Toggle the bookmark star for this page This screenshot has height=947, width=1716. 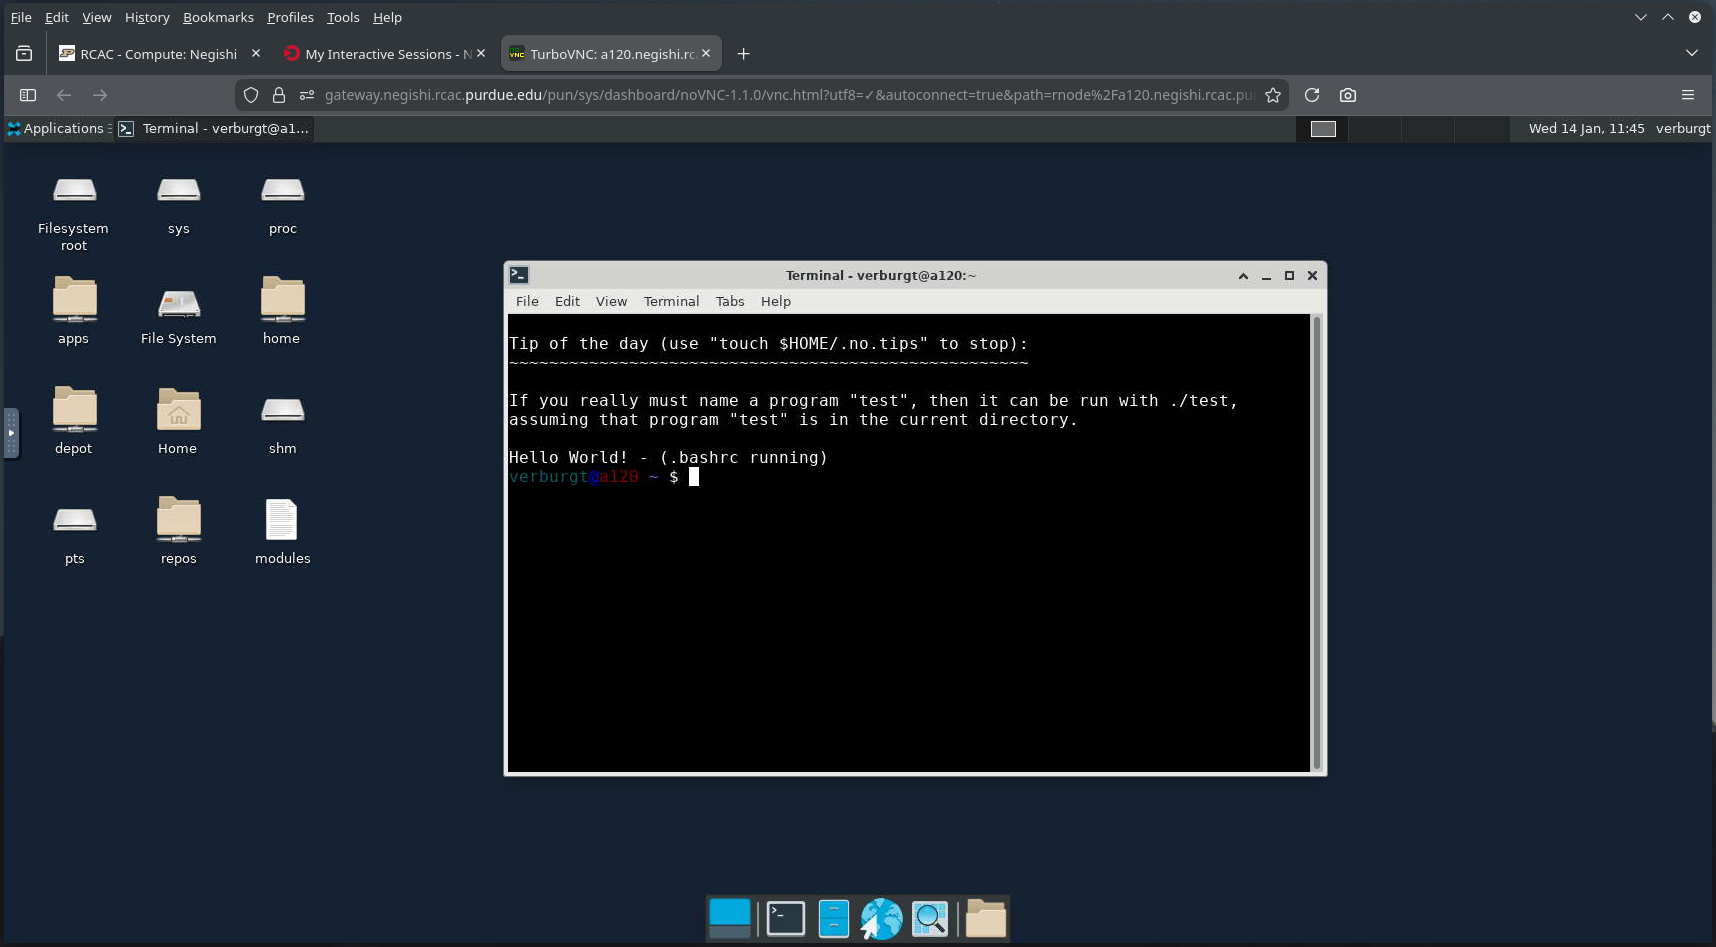pos(1273,95)
